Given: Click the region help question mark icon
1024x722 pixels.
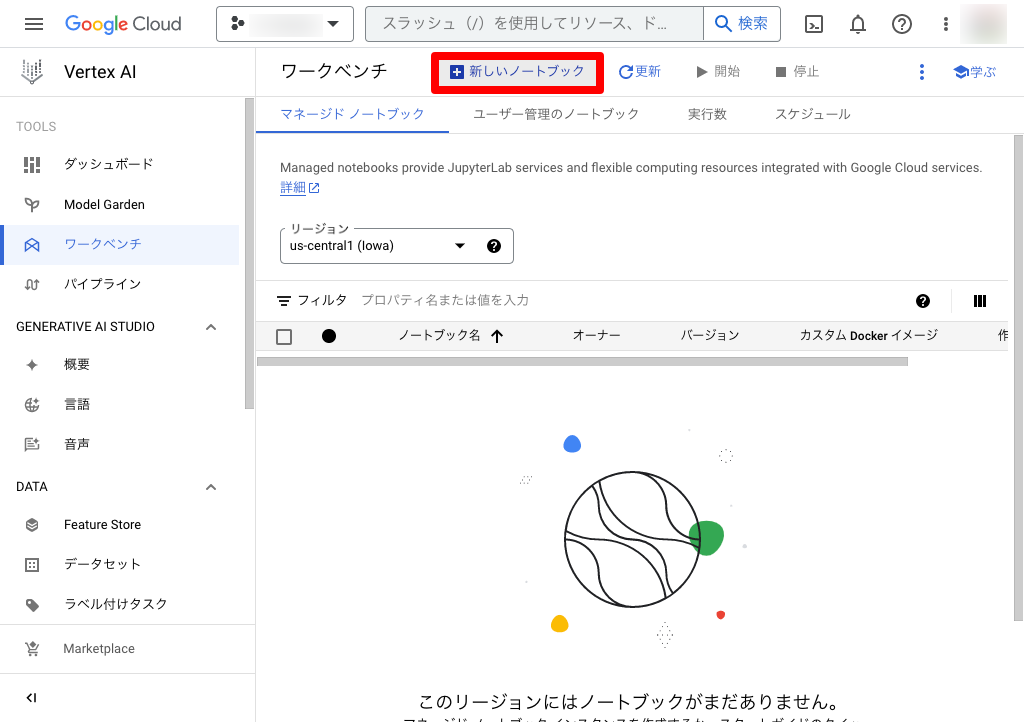Looking at the screenshot, I should tap(493, 246).
